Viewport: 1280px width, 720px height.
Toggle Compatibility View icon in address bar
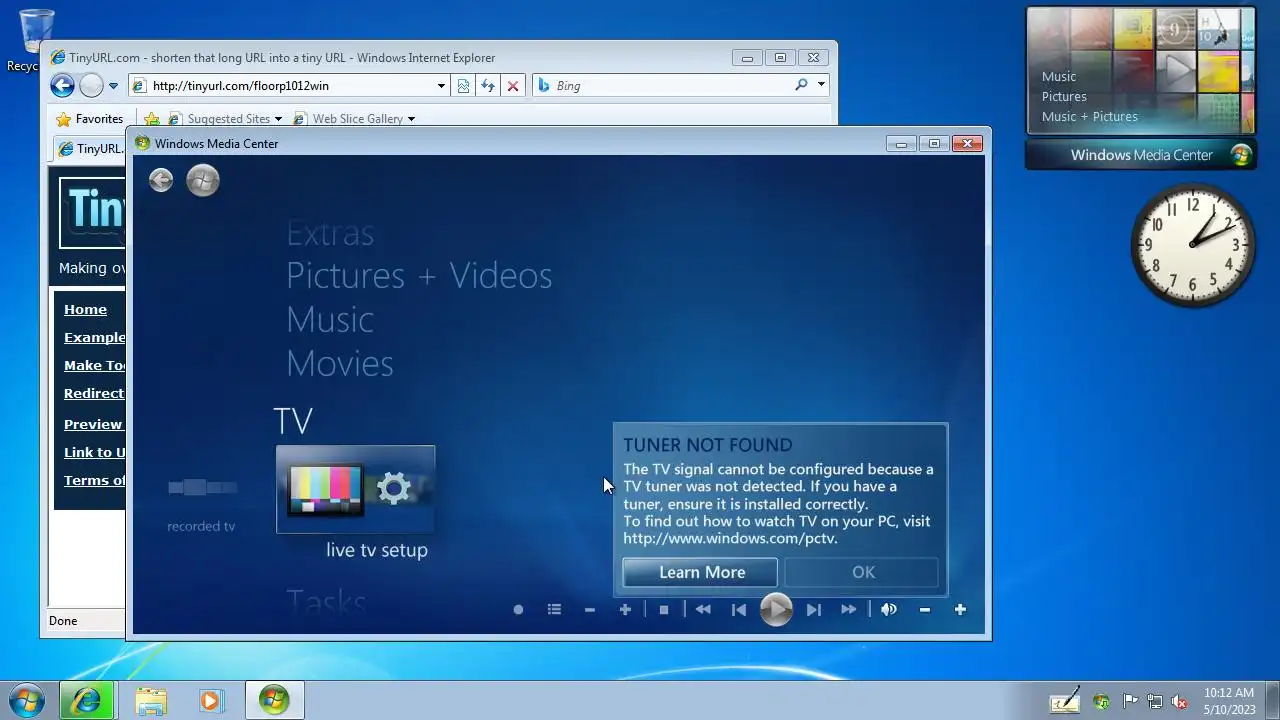click(x=463, y=86)
